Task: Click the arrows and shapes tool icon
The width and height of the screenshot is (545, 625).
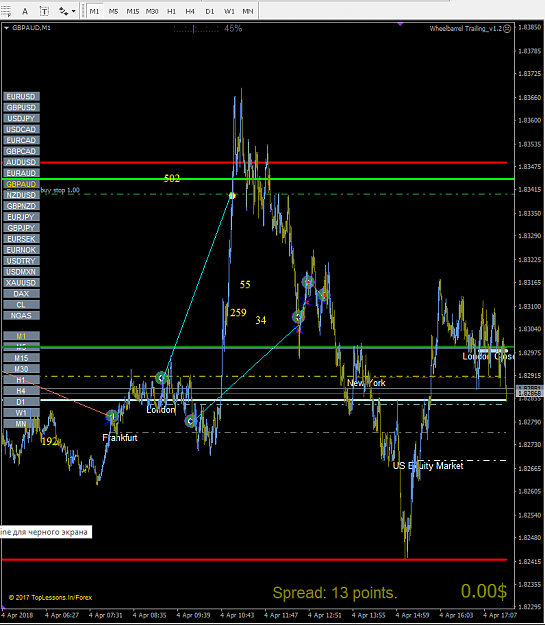Action: point(63,11)
